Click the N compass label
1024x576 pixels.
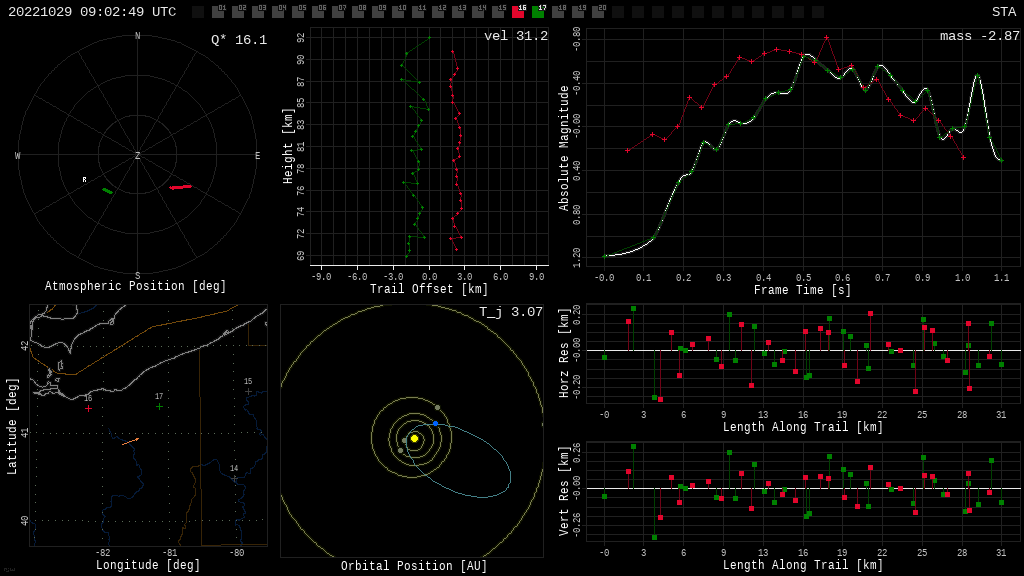tap(137, 36)
